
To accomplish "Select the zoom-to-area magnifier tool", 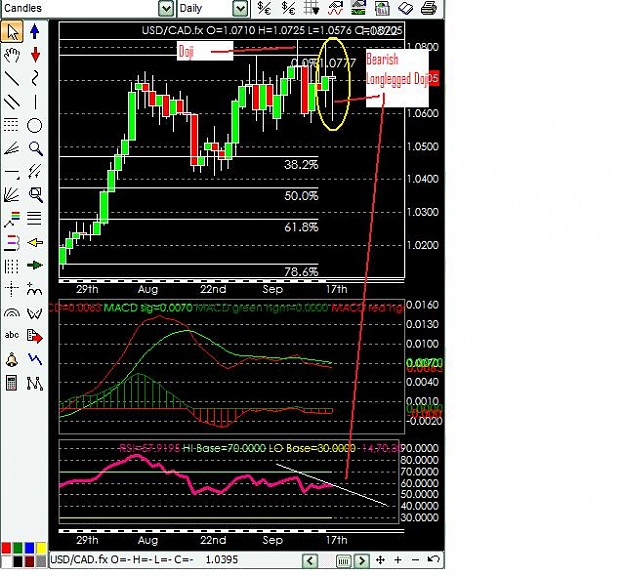I will (x=35, y=195).
